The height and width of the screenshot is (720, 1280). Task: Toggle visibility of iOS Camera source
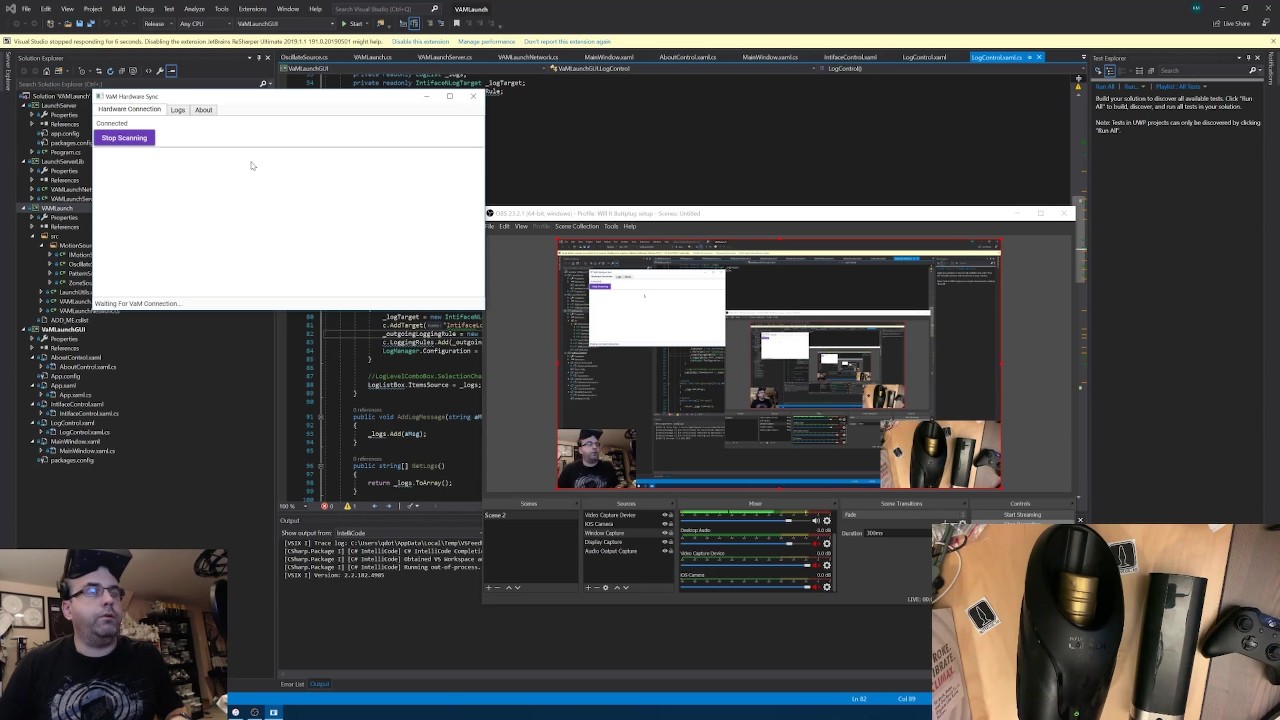pos(665,524)
